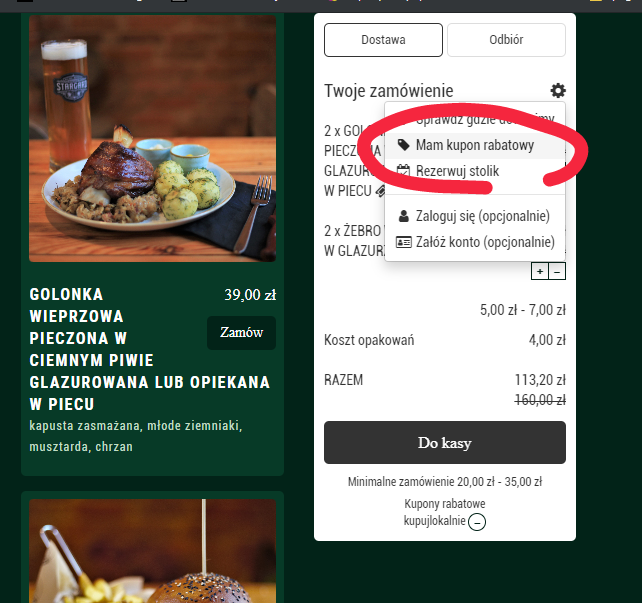
Task: Select Załóż konto (opcjonalnie) entry
Action: coord(475,242)
